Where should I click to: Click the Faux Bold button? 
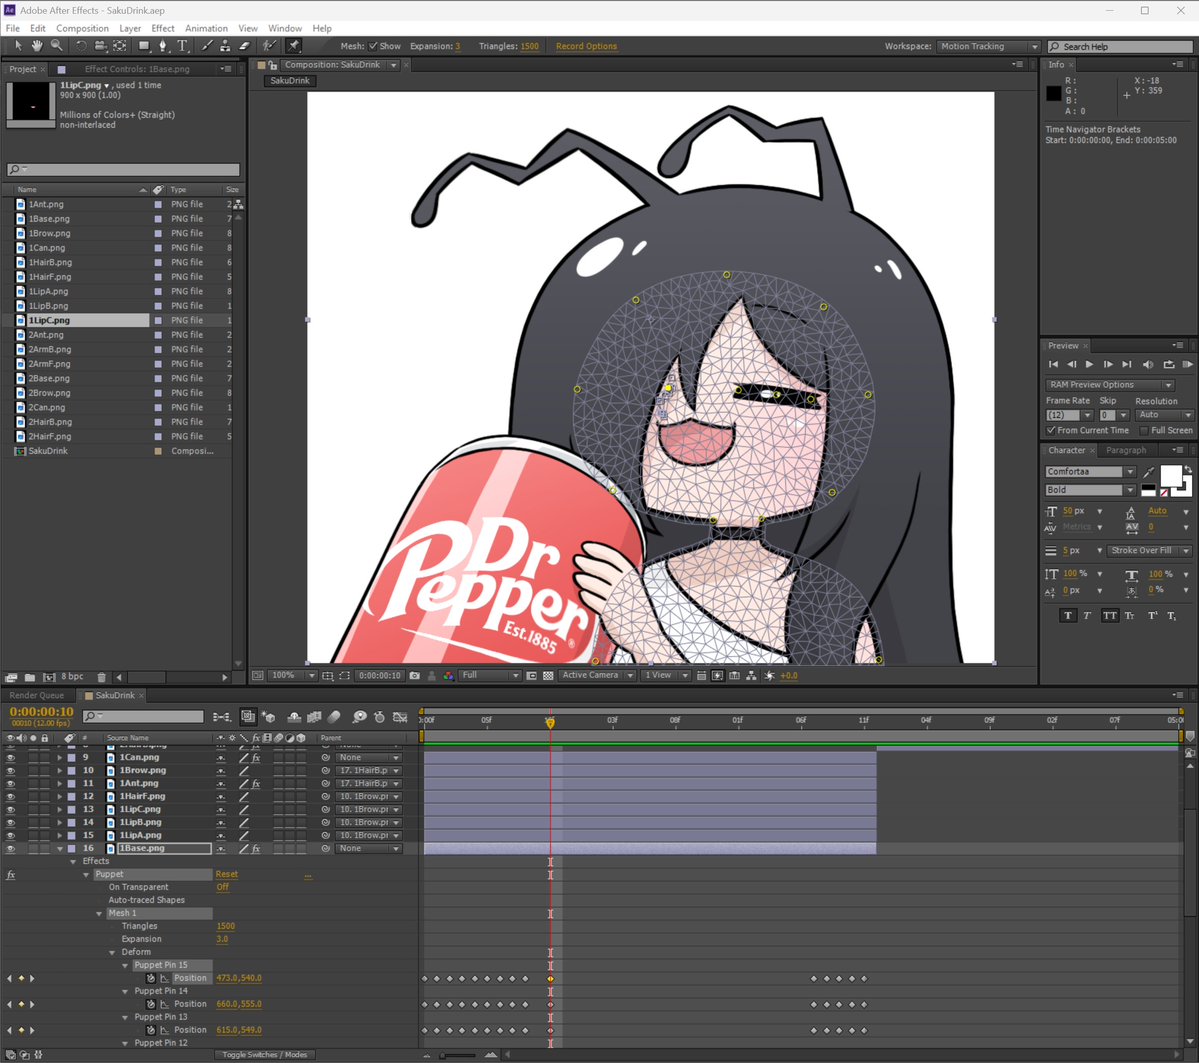click(1068, 616)
